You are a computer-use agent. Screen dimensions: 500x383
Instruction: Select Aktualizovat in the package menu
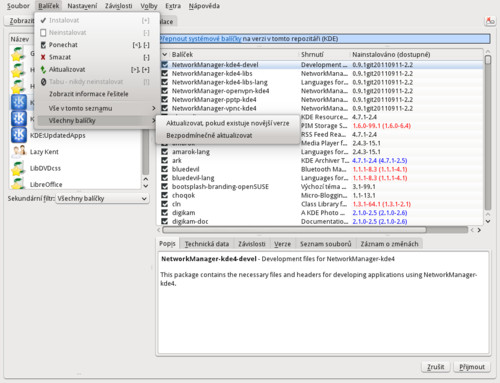point(97,69)
